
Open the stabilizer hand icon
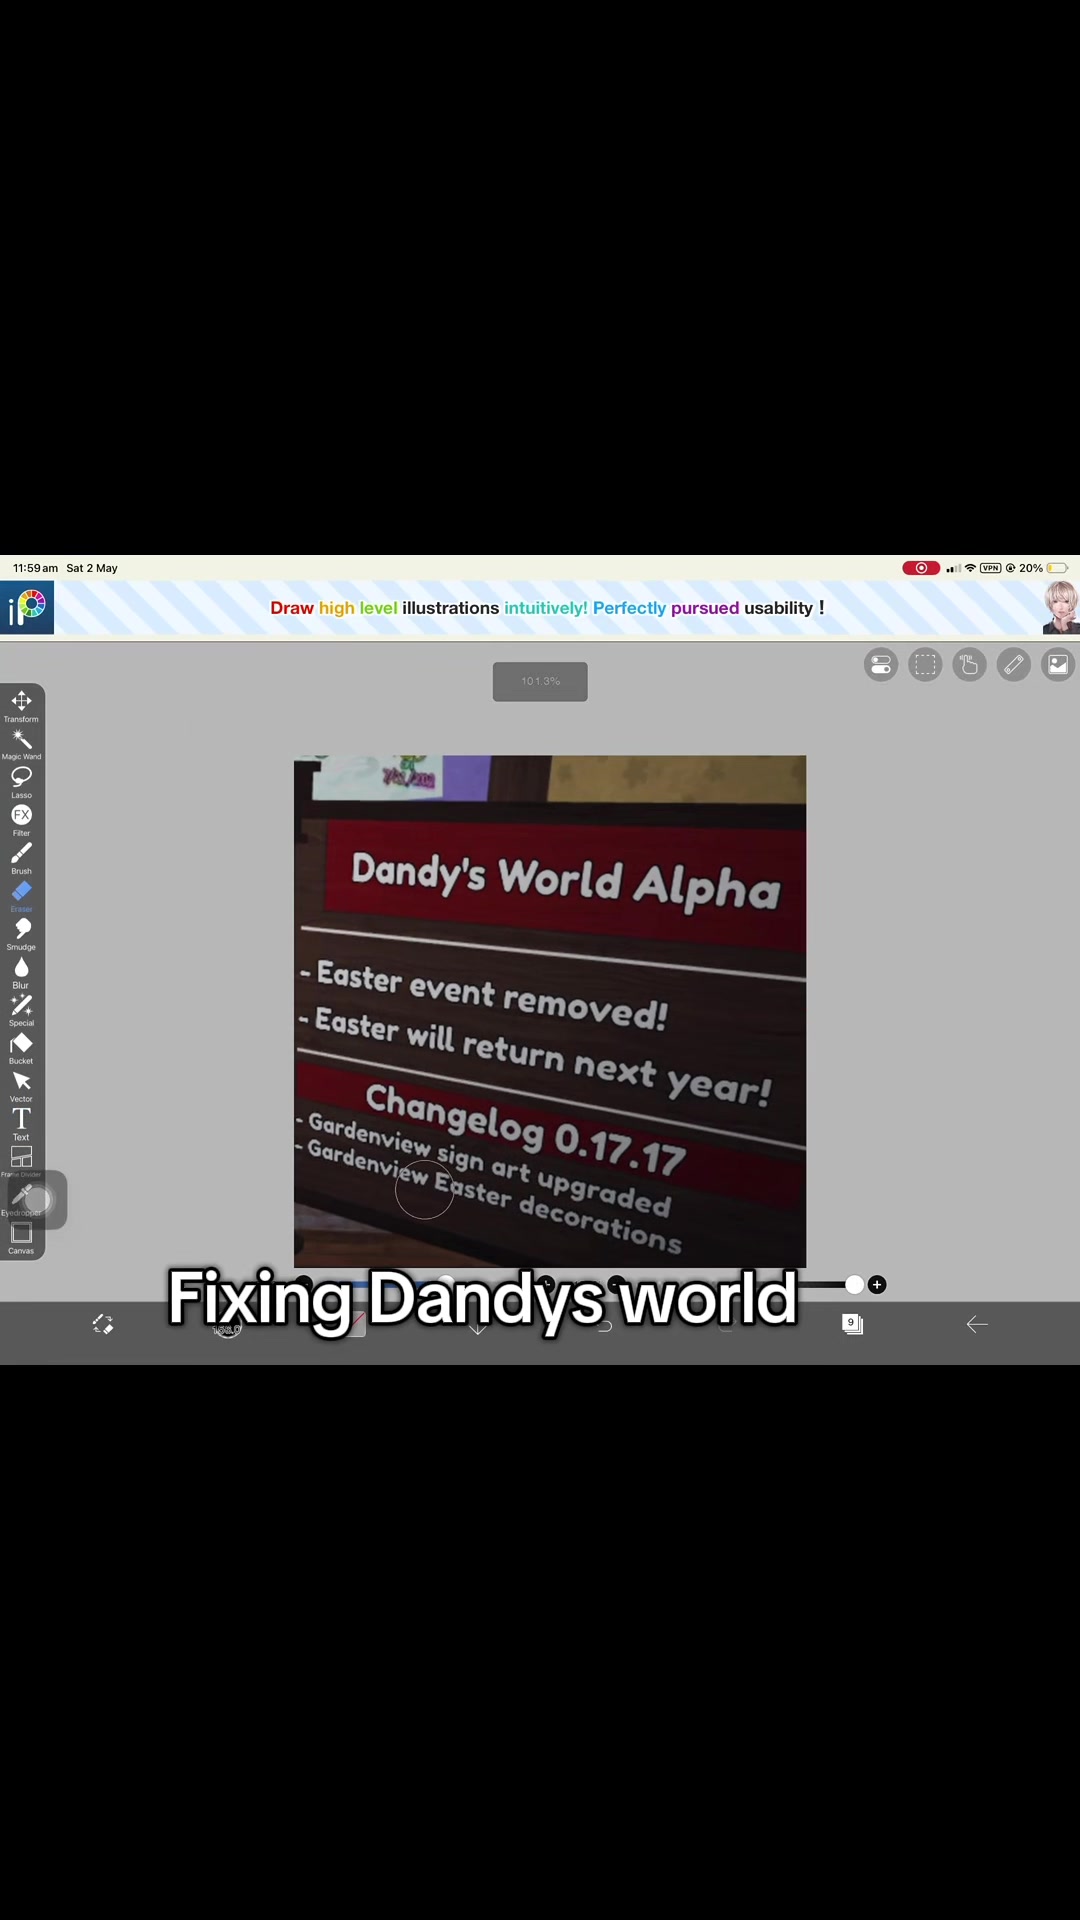pos(969,665)
